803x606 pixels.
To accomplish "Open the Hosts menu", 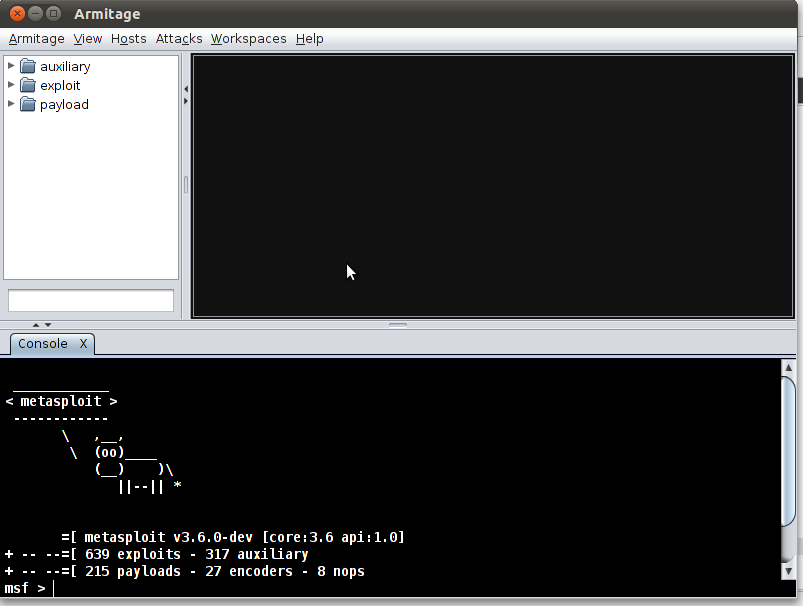I will tap(128, 39).
